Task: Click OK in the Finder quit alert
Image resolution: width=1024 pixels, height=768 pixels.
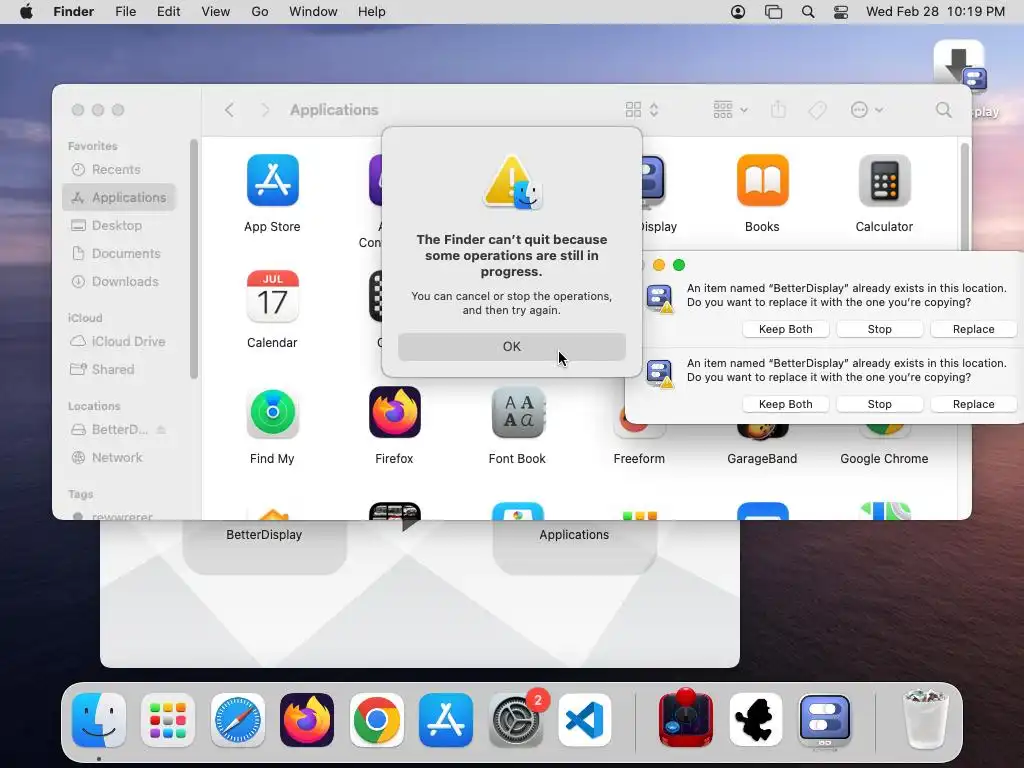Action: [511, 347]
